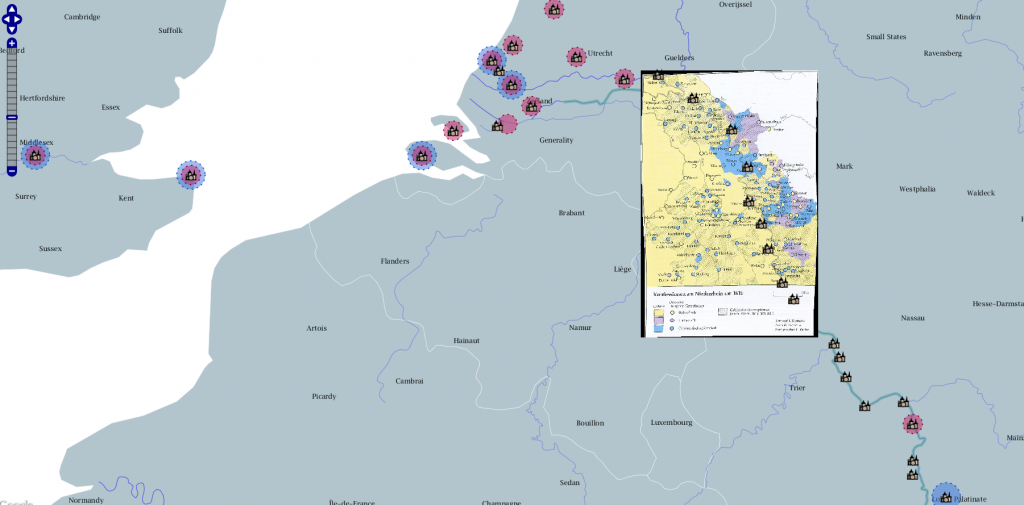Select the city icon offset from its pink circle above Generality
Screen dimensions: 1024x505
(x=498, y=127)
